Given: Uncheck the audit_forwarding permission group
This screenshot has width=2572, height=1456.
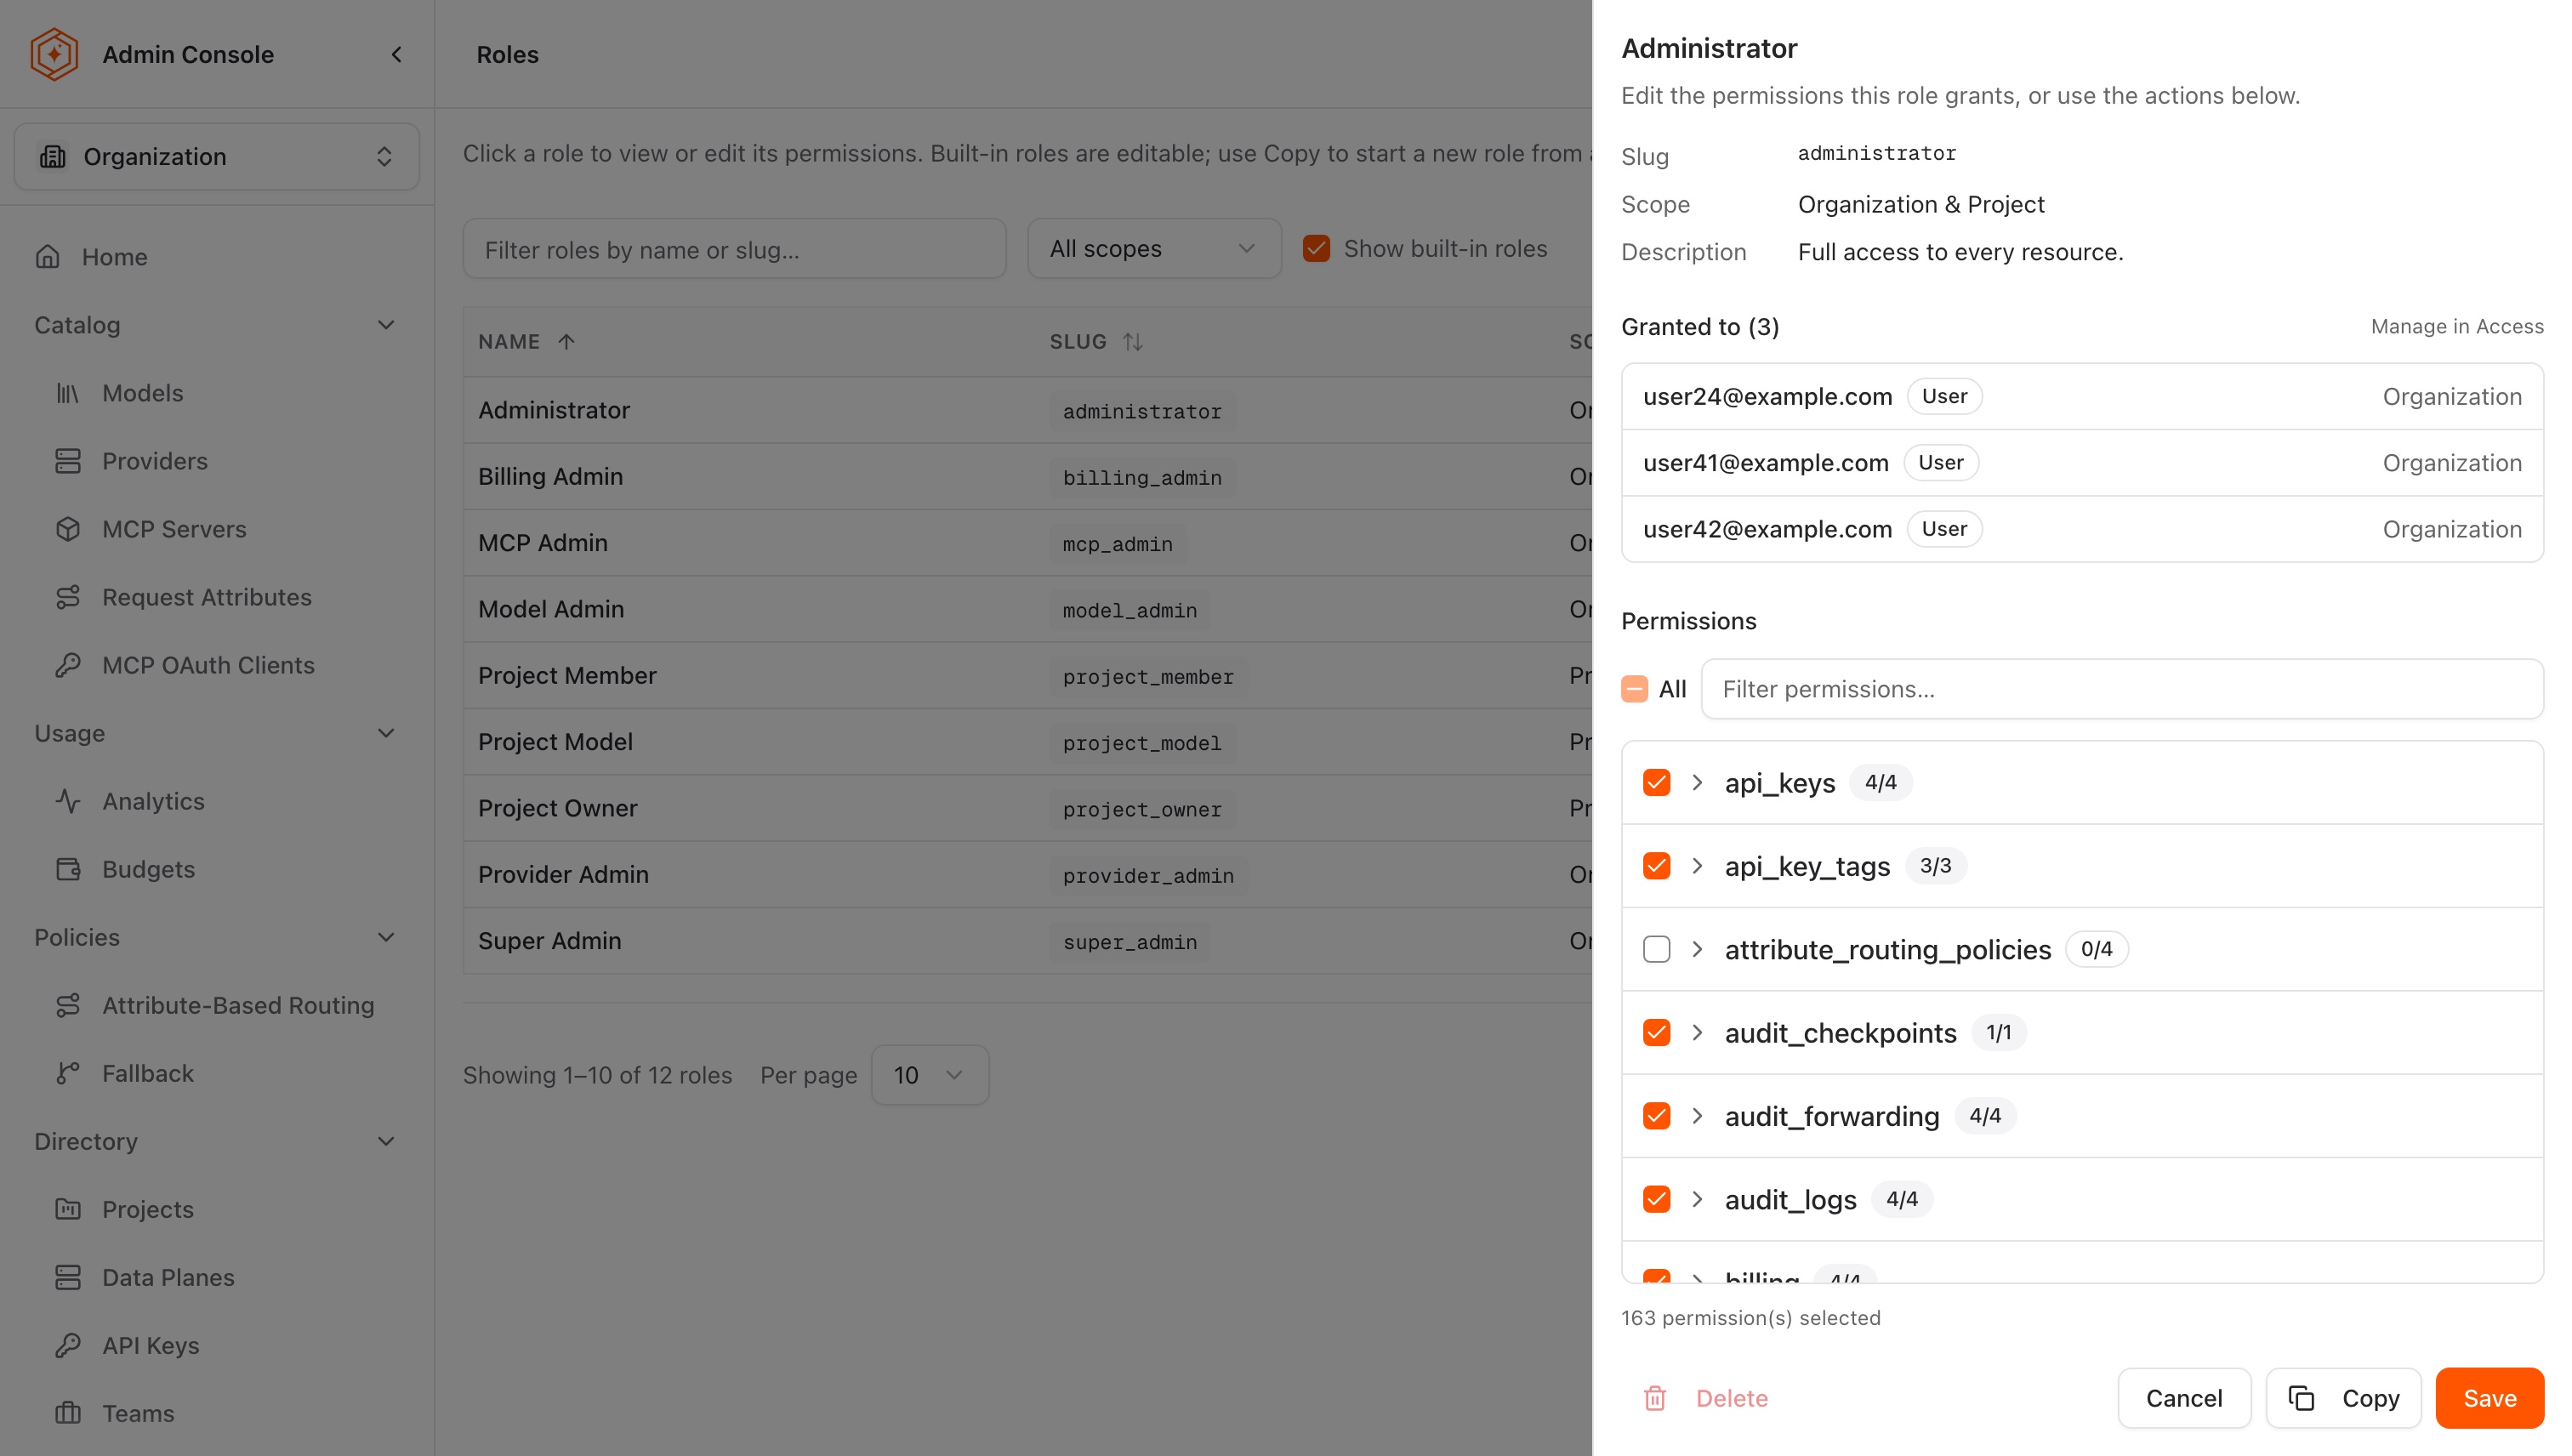Looking at the screenshot, I should tap(1656, 1116).
